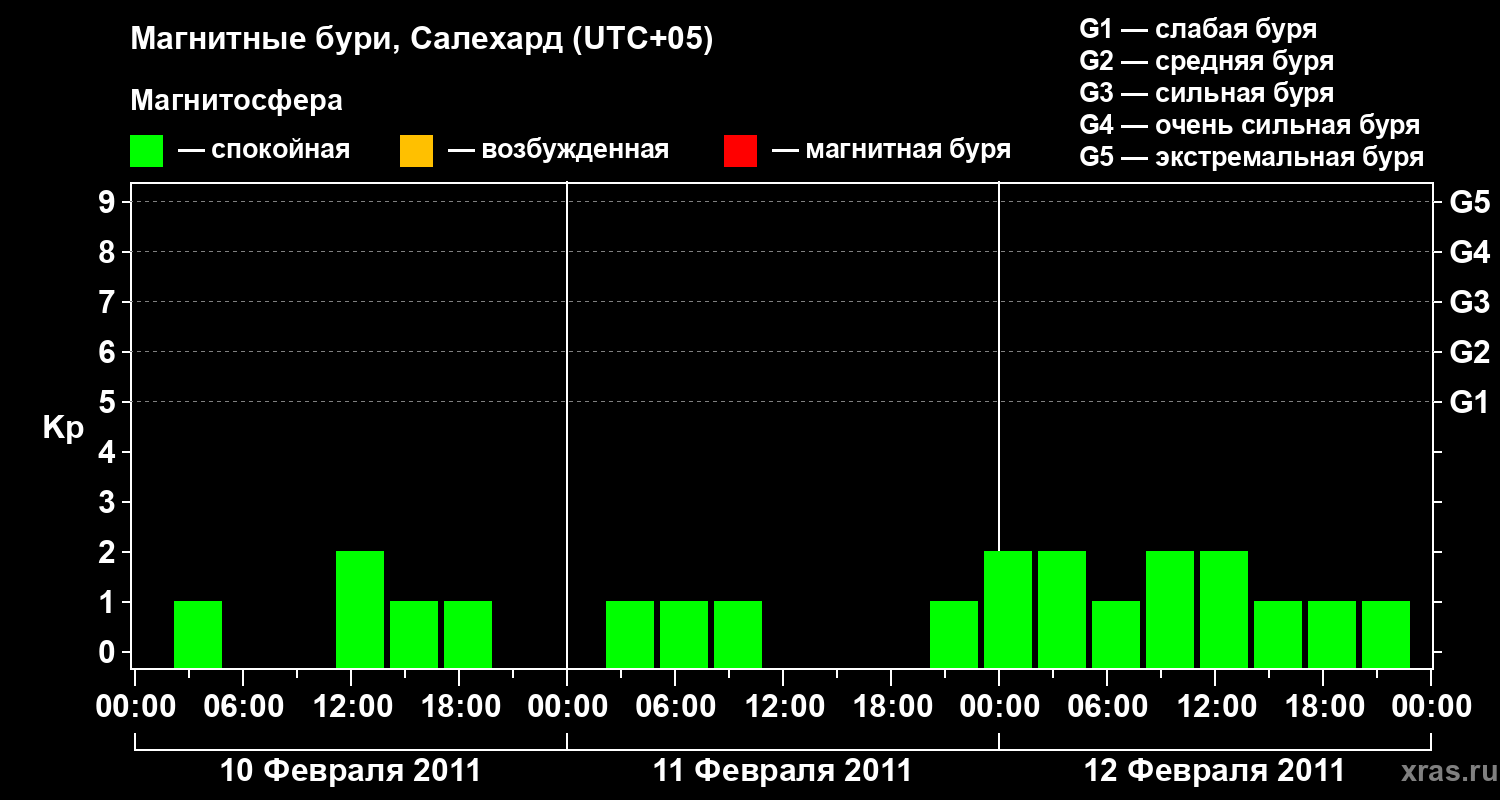Click the '12 Февраля 2011' date label
The width and height of the screenshot is (1500, 800).
coord(1215,771)
